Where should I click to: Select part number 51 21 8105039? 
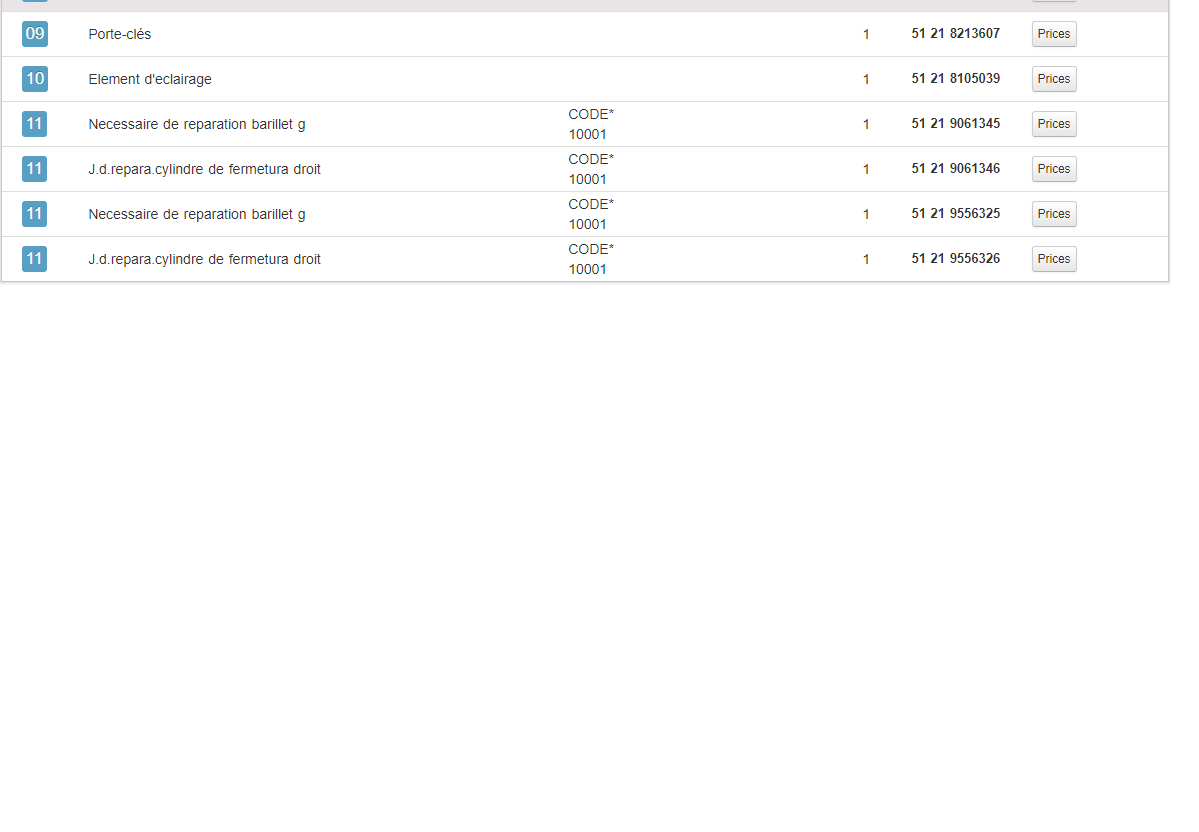point(955,79)
